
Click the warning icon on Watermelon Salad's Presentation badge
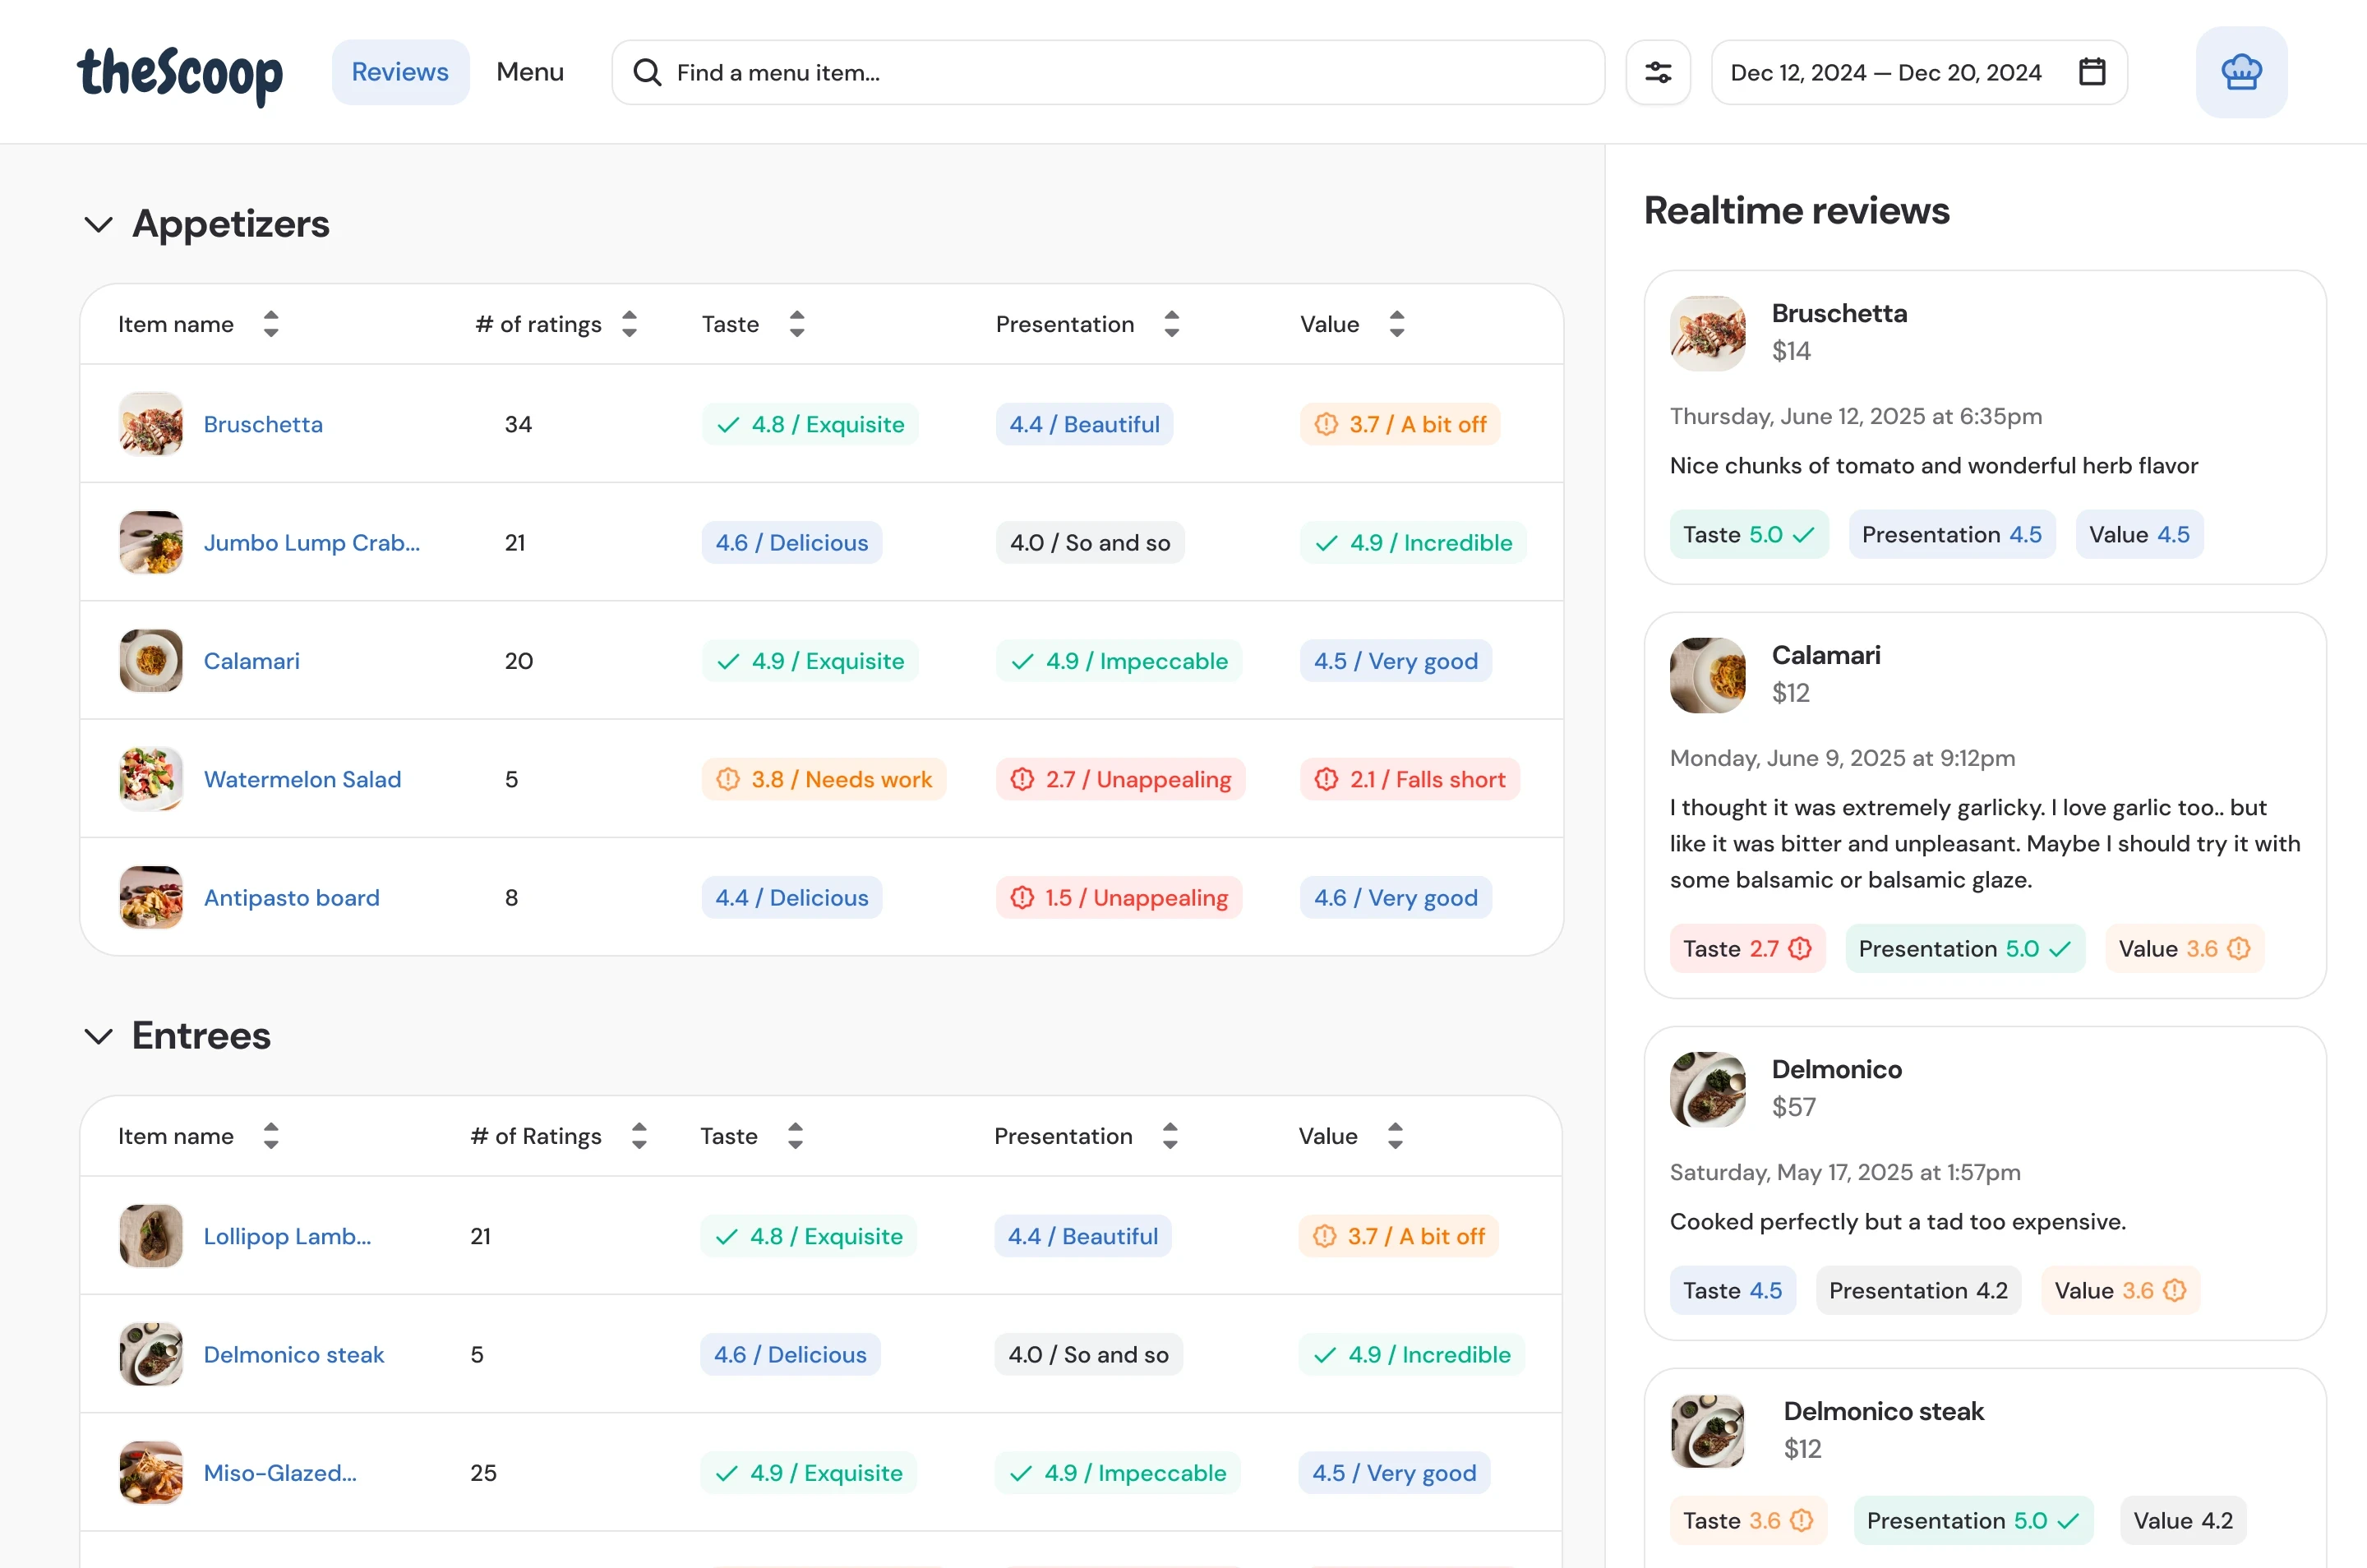pyautogui.click(x=1023, y=779)
